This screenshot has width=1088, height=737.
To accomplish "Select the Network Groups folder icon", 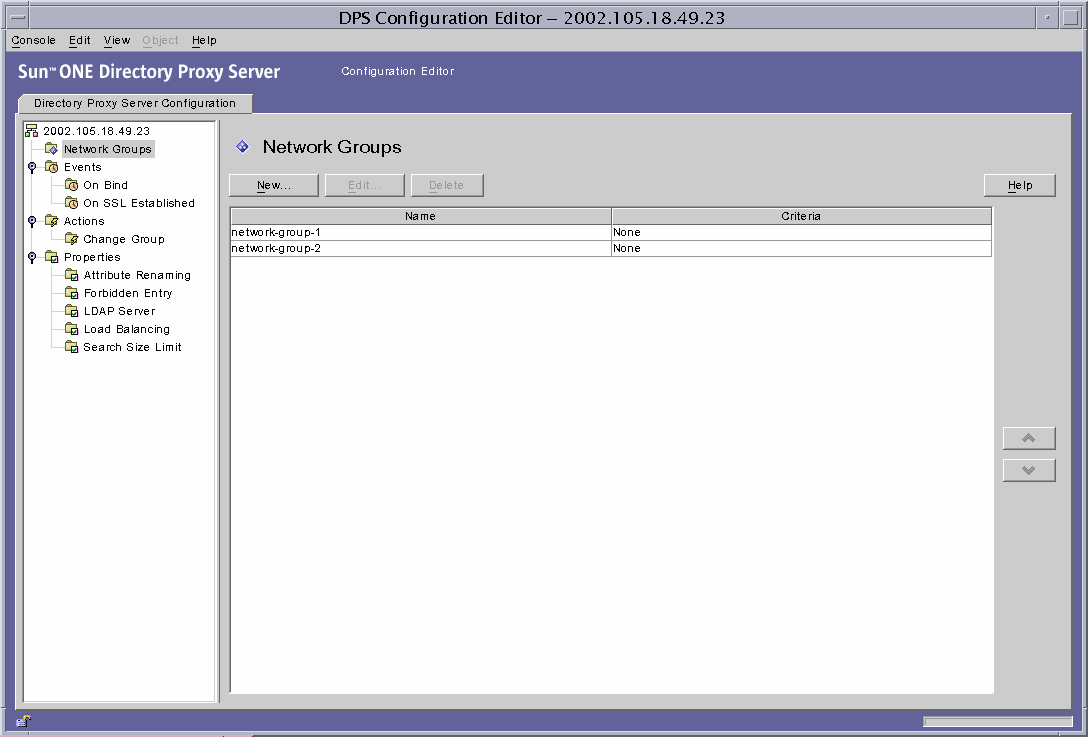I will click(52, 148).
